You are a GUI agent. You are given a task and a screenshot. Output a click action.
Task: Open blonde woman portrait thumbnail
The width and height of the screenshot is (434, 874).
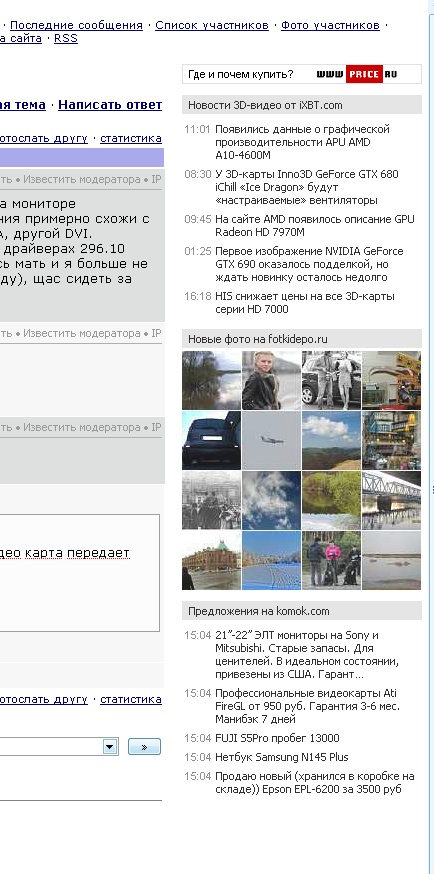(271, 380)
